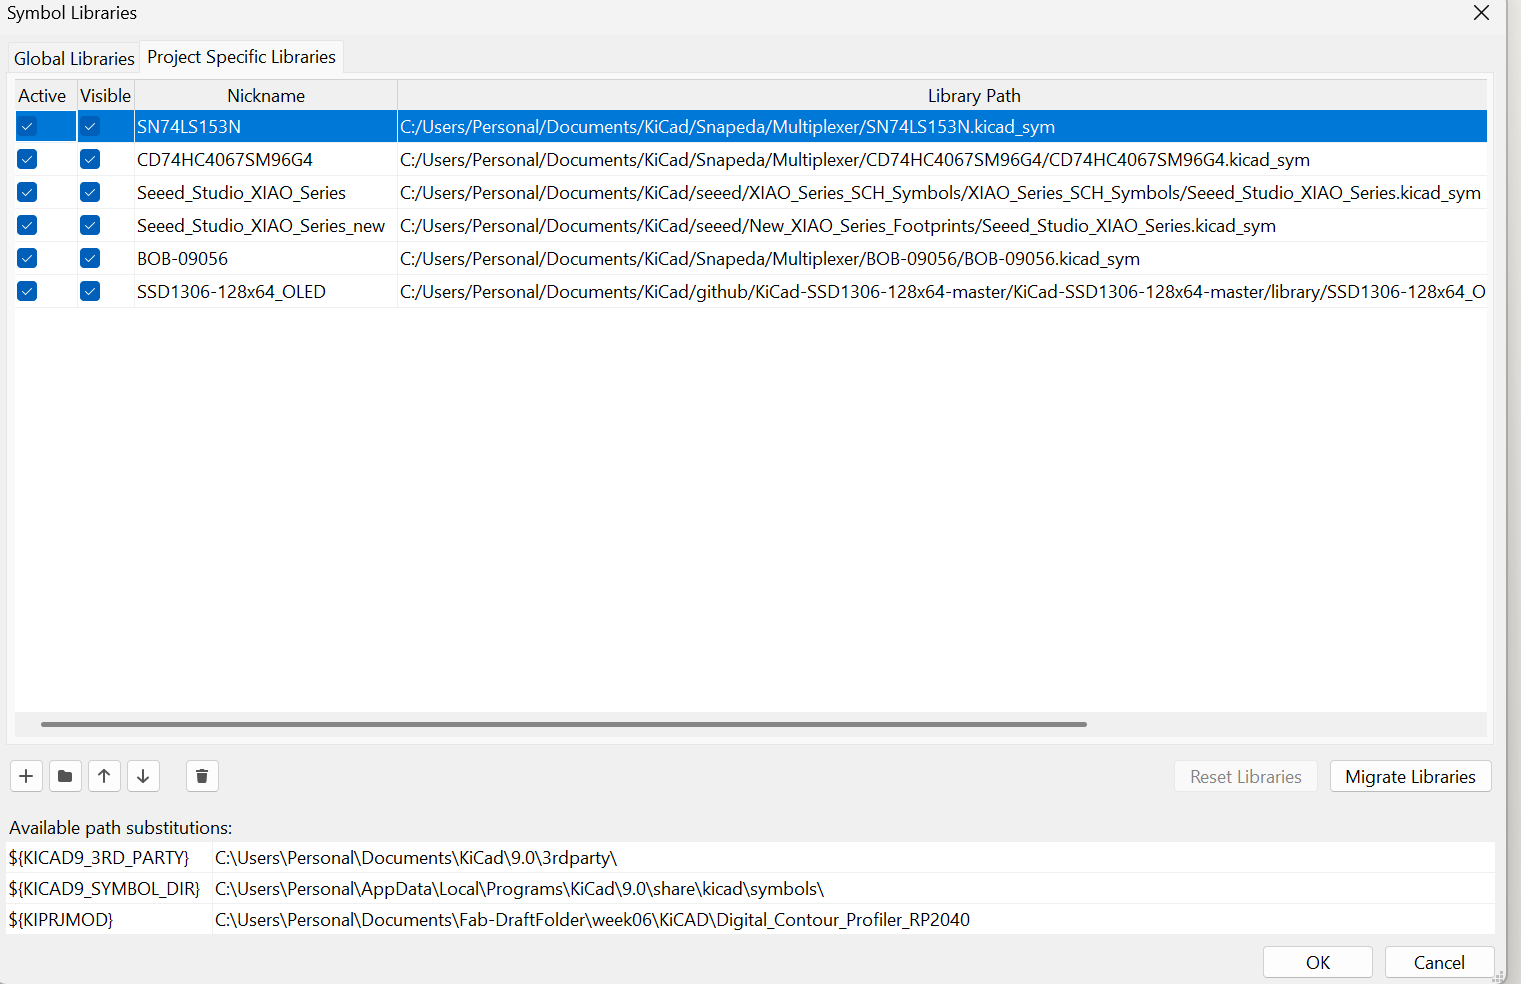1521x984 pixels.
Task: Open the add existing library folder icon
Action: pos(65,776)
